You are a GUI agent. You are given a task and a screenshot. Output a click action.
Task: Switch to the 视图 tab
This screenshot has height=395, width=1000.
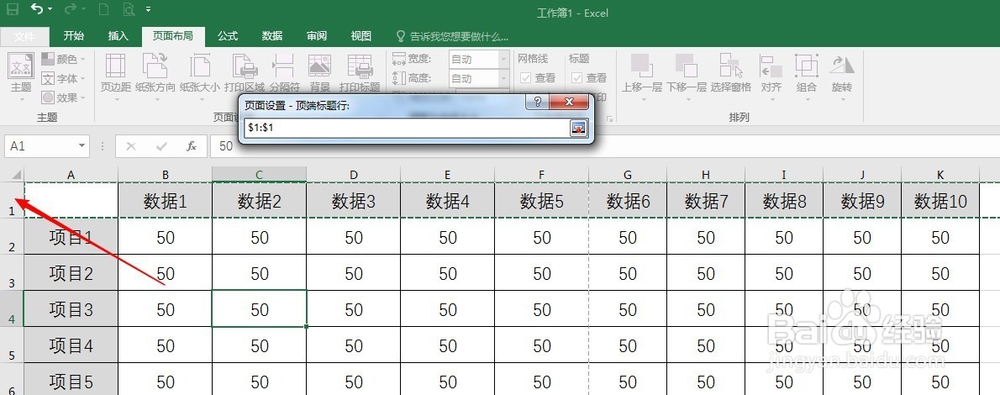[x=362, y=36]
